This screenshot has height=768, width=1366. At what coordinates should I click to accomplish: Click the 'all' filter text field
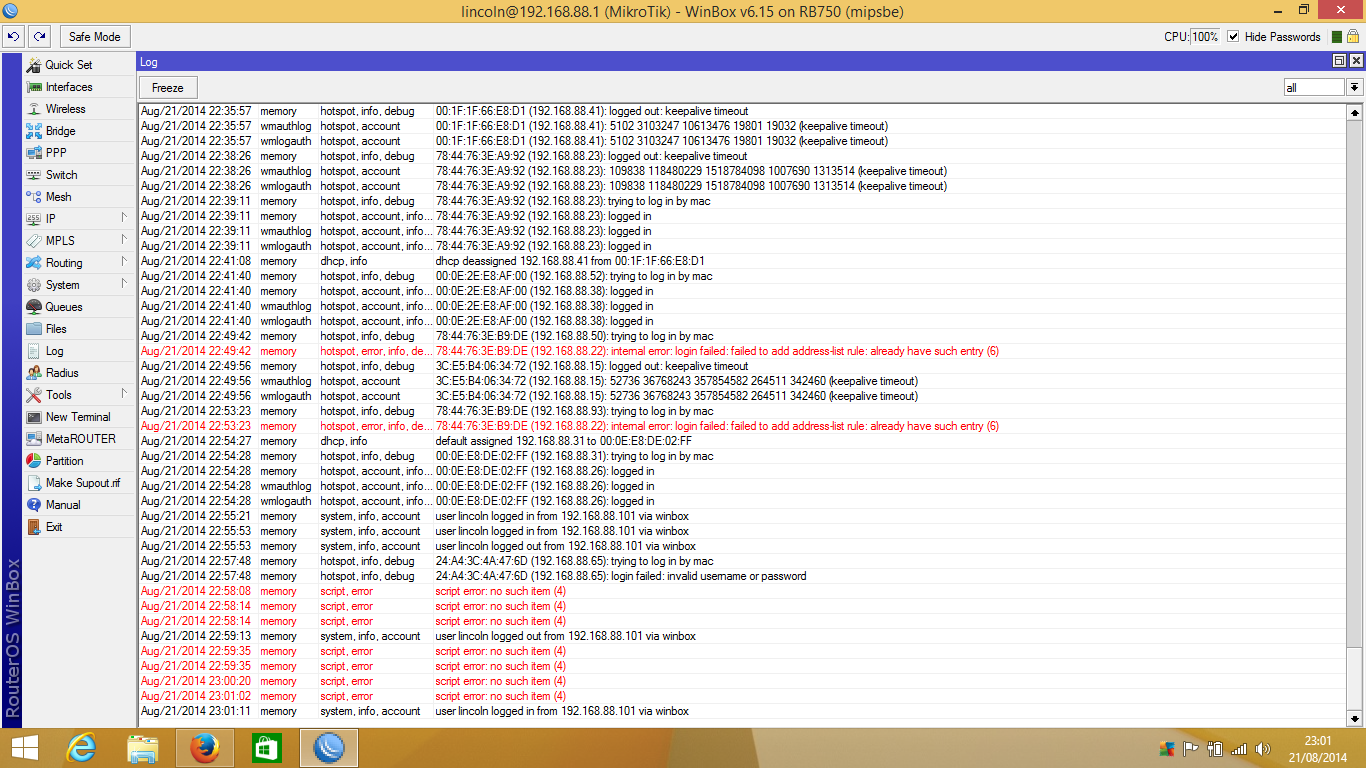[x=1314, y=88]
